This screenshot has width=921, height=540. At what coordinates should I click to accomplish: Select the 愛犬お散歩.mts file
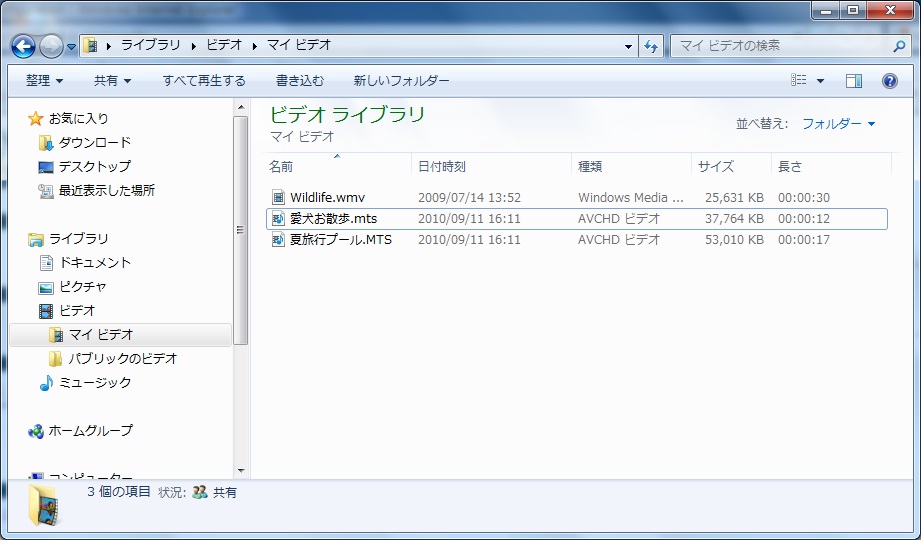[334, 219]
